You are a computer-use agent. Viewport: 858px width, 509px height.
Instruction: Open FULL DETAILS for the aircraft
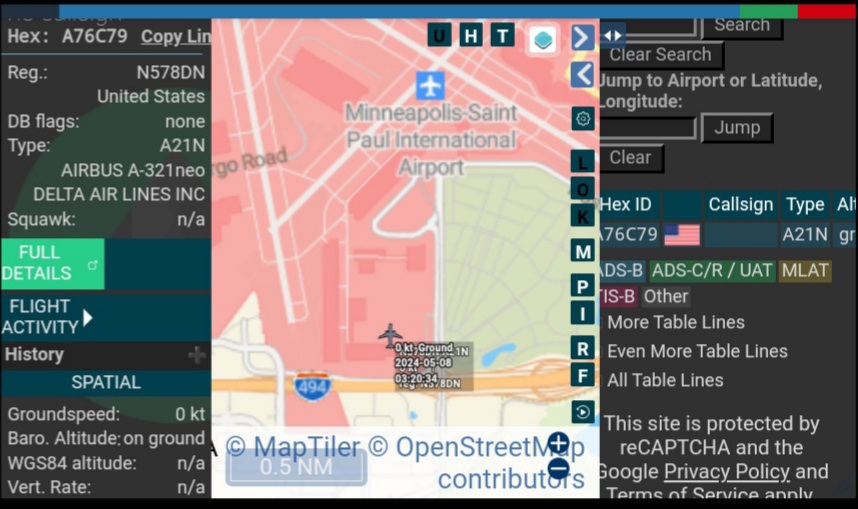(53, 263)
